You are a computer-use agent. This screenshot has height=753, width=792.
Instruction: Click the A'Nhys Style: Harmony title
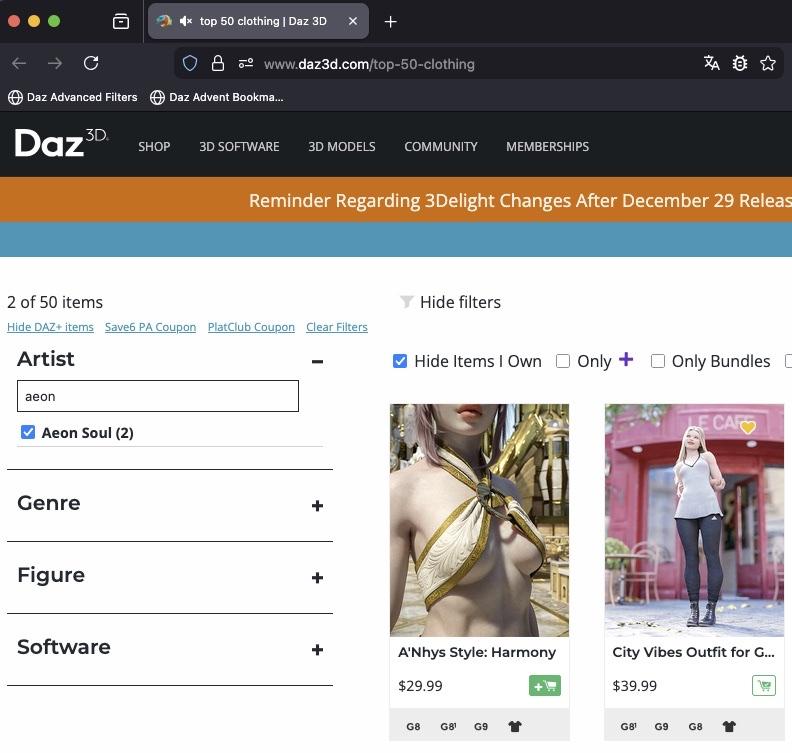(x=477, y=652)
